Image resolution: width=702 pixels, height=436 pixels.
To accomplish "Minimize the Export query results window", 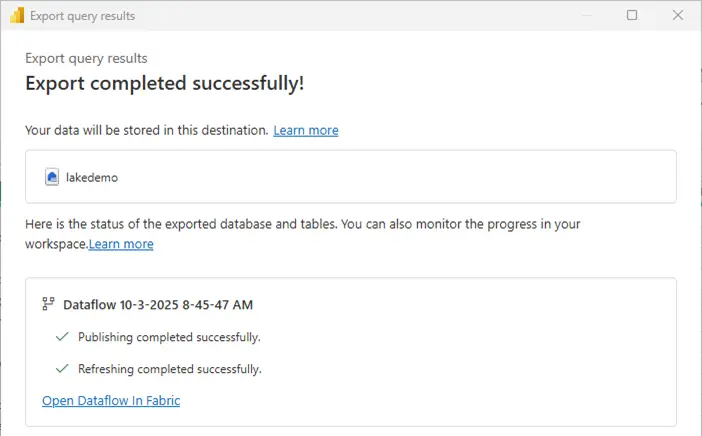I will (x=586, y=15).
